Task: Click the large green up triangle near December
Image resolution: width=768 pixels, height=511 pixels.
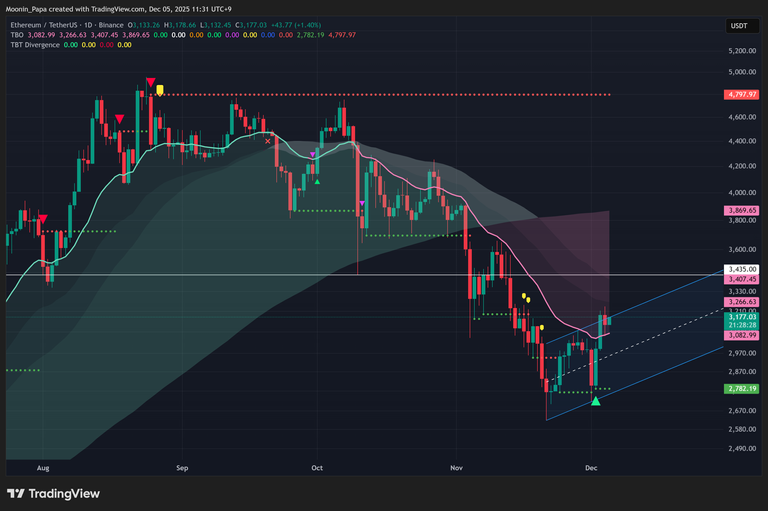Action: point(596,401)
